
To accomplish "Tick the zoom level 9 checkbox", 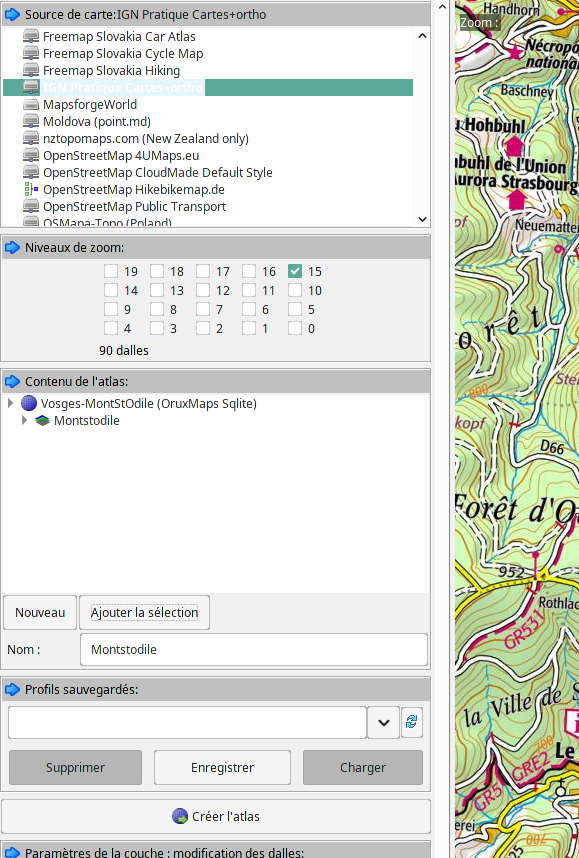I will 111,310.
